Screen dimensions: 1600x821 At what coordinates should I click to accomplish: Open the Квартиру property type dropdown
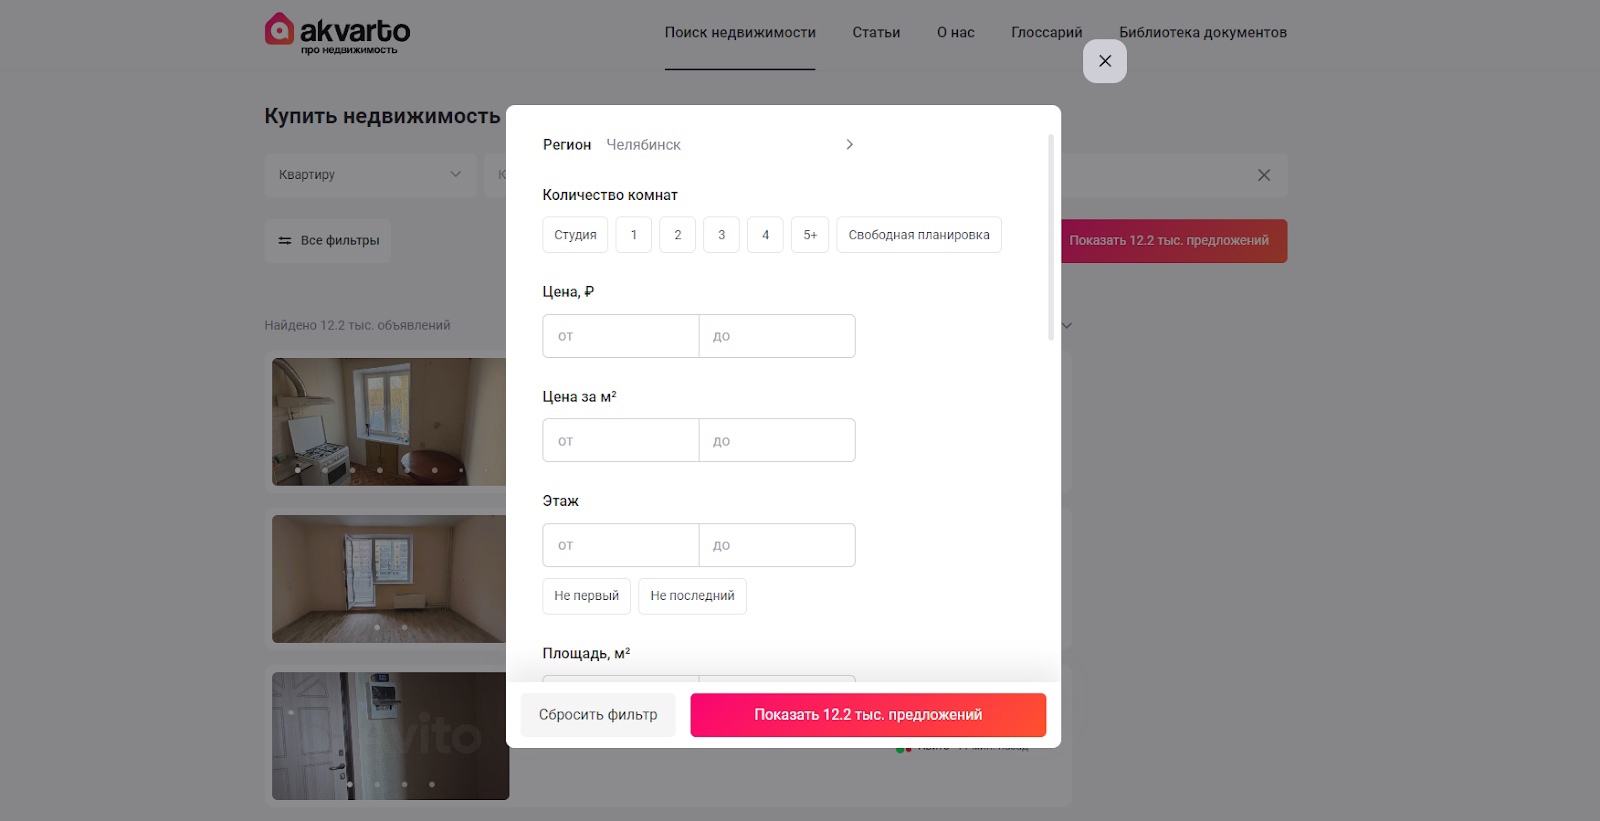[370, 175]
